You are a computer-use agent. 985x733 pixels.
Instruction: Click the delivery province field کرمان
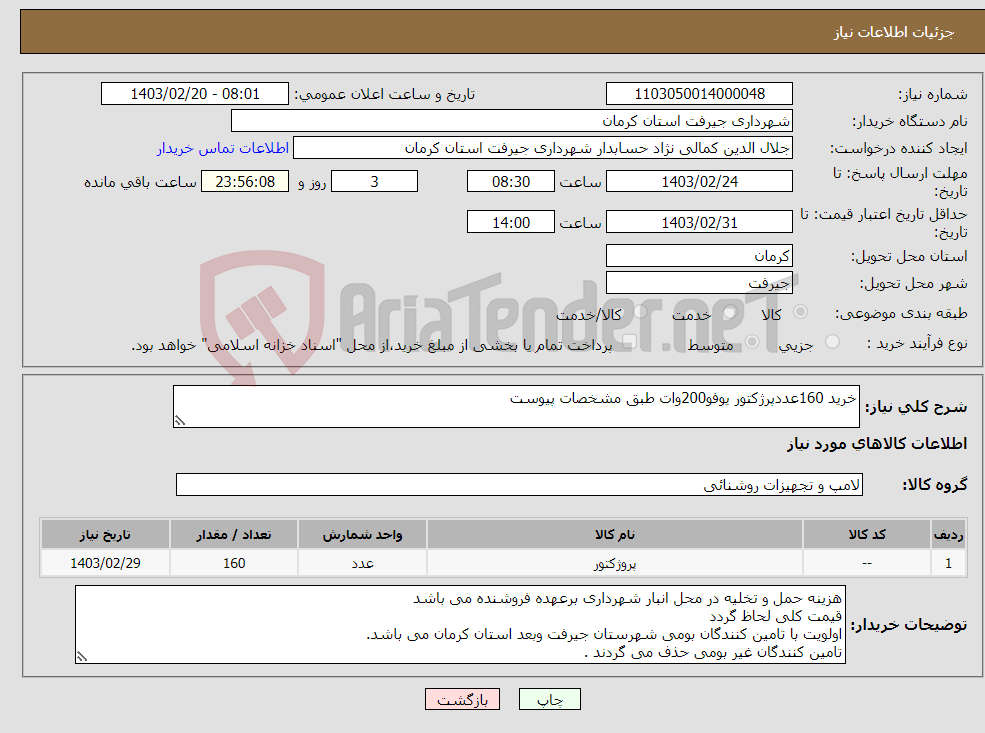click(x=699, y=256)
